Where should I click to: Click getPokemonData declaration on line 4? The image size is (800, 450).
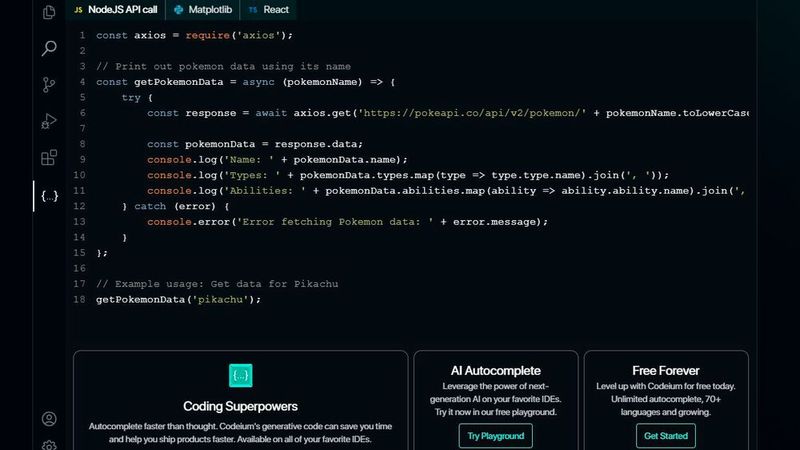[x=179, y=82]
